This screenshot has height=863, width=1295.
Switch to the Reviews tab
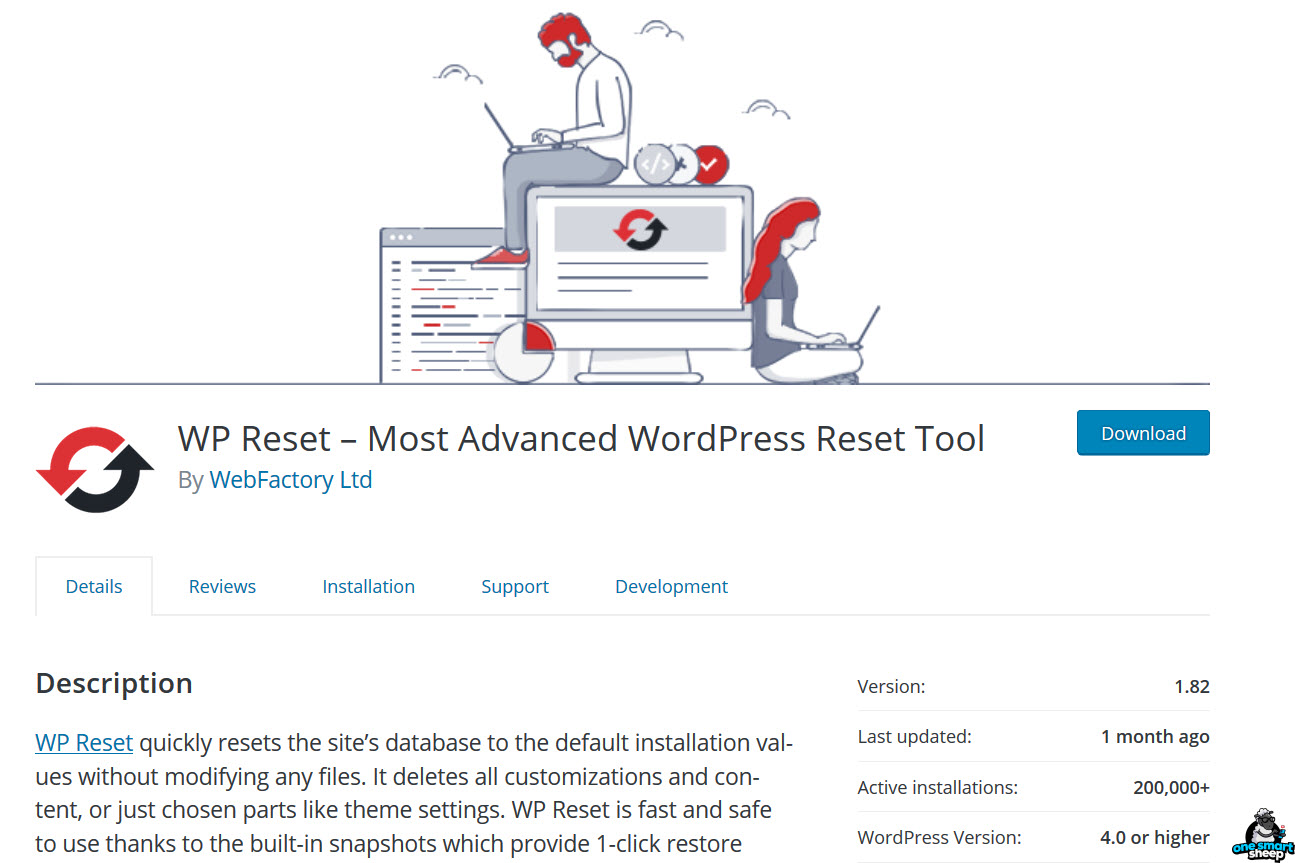click(x=222, y=587)
